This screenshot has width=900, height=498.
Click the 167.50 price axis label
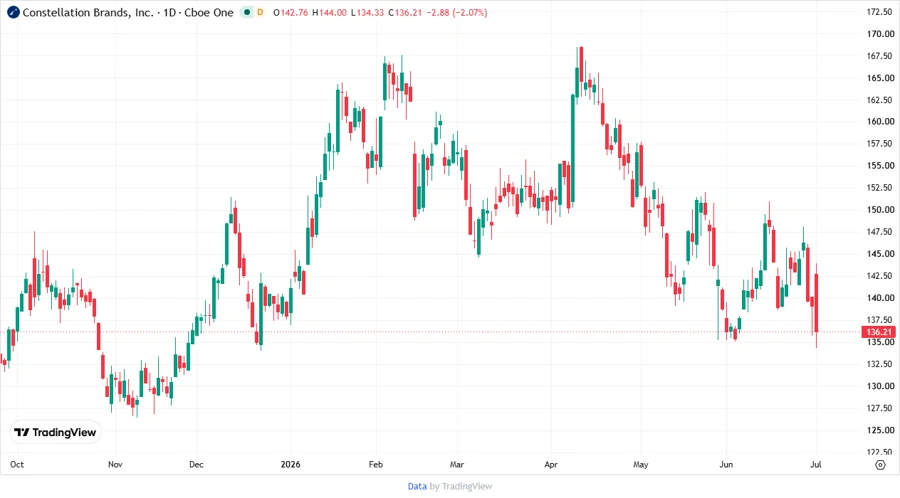879,56
